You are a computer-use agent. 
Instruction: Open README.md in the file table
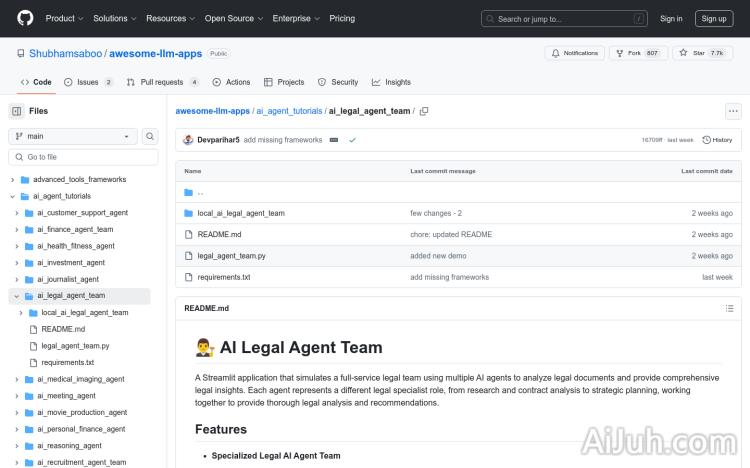pyautogui.click(x=219, y=234)
